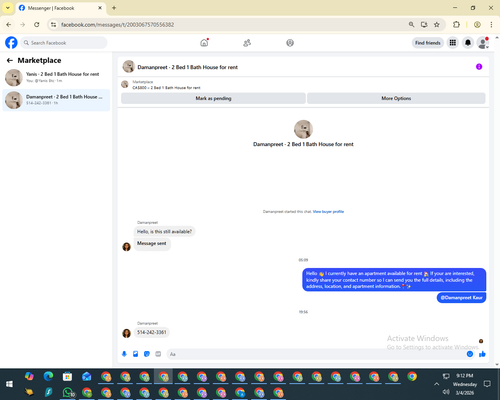Screen dimensions: 500x400
Task: Open the volume control in system tray
Action: pyautogui.click(x=446, y=392)
